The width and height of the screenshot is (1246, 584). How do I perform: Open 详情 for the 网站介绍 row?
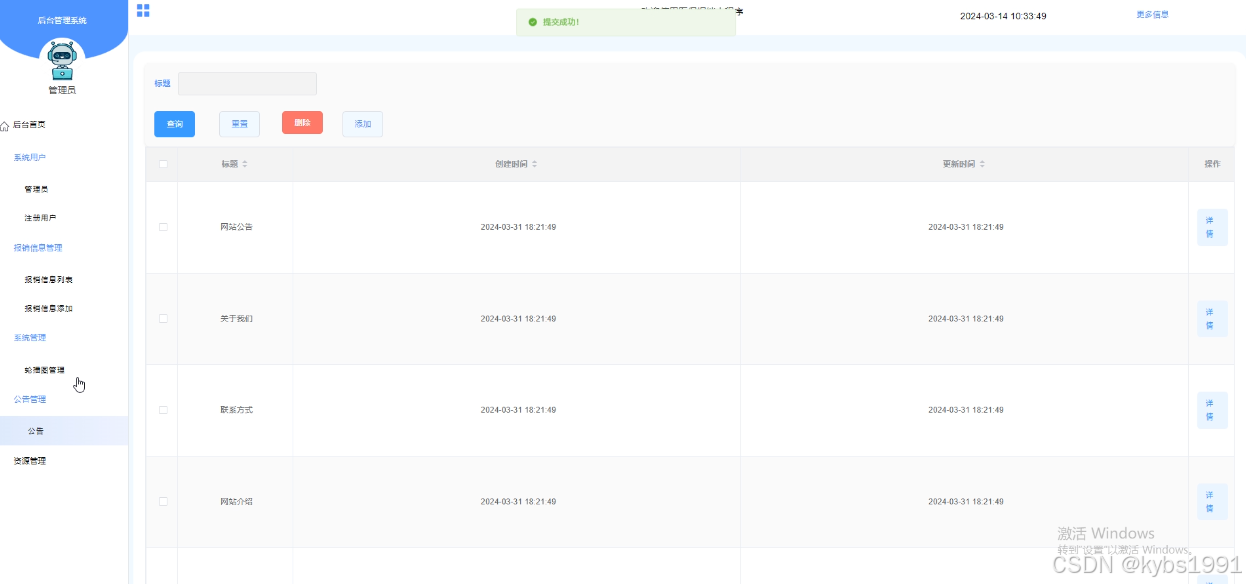(x=1212, y=501)
